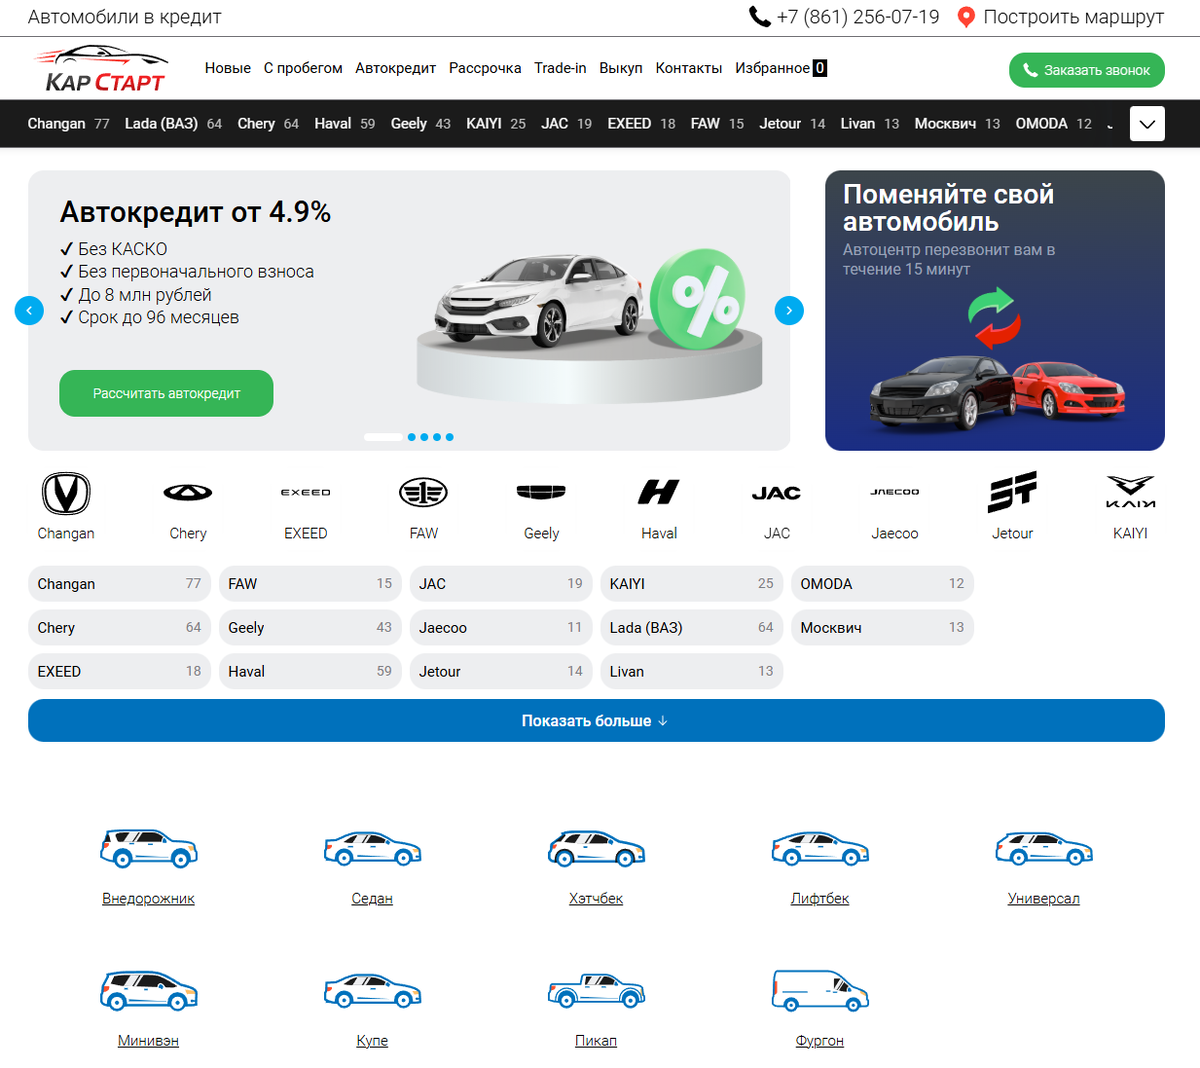Open Избранное favorites in the menu
Viewport: 1200px width, 1068px height.
click(x=781, y=68)
